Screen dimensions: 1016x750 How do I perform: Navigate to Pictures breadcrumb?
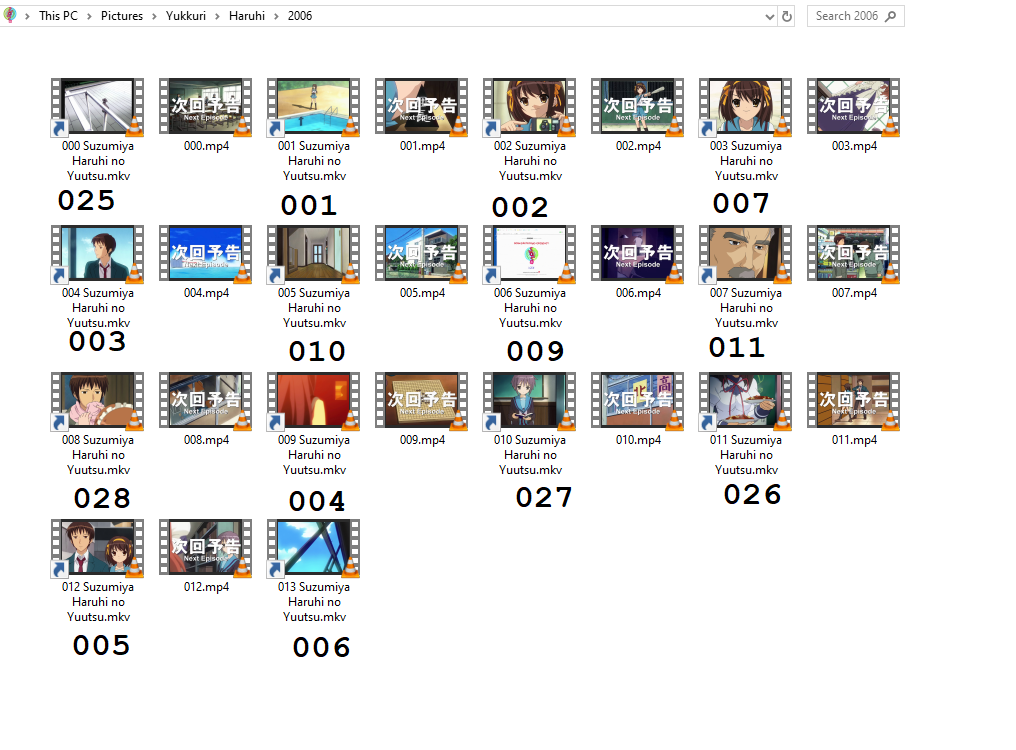click(122, 16)
